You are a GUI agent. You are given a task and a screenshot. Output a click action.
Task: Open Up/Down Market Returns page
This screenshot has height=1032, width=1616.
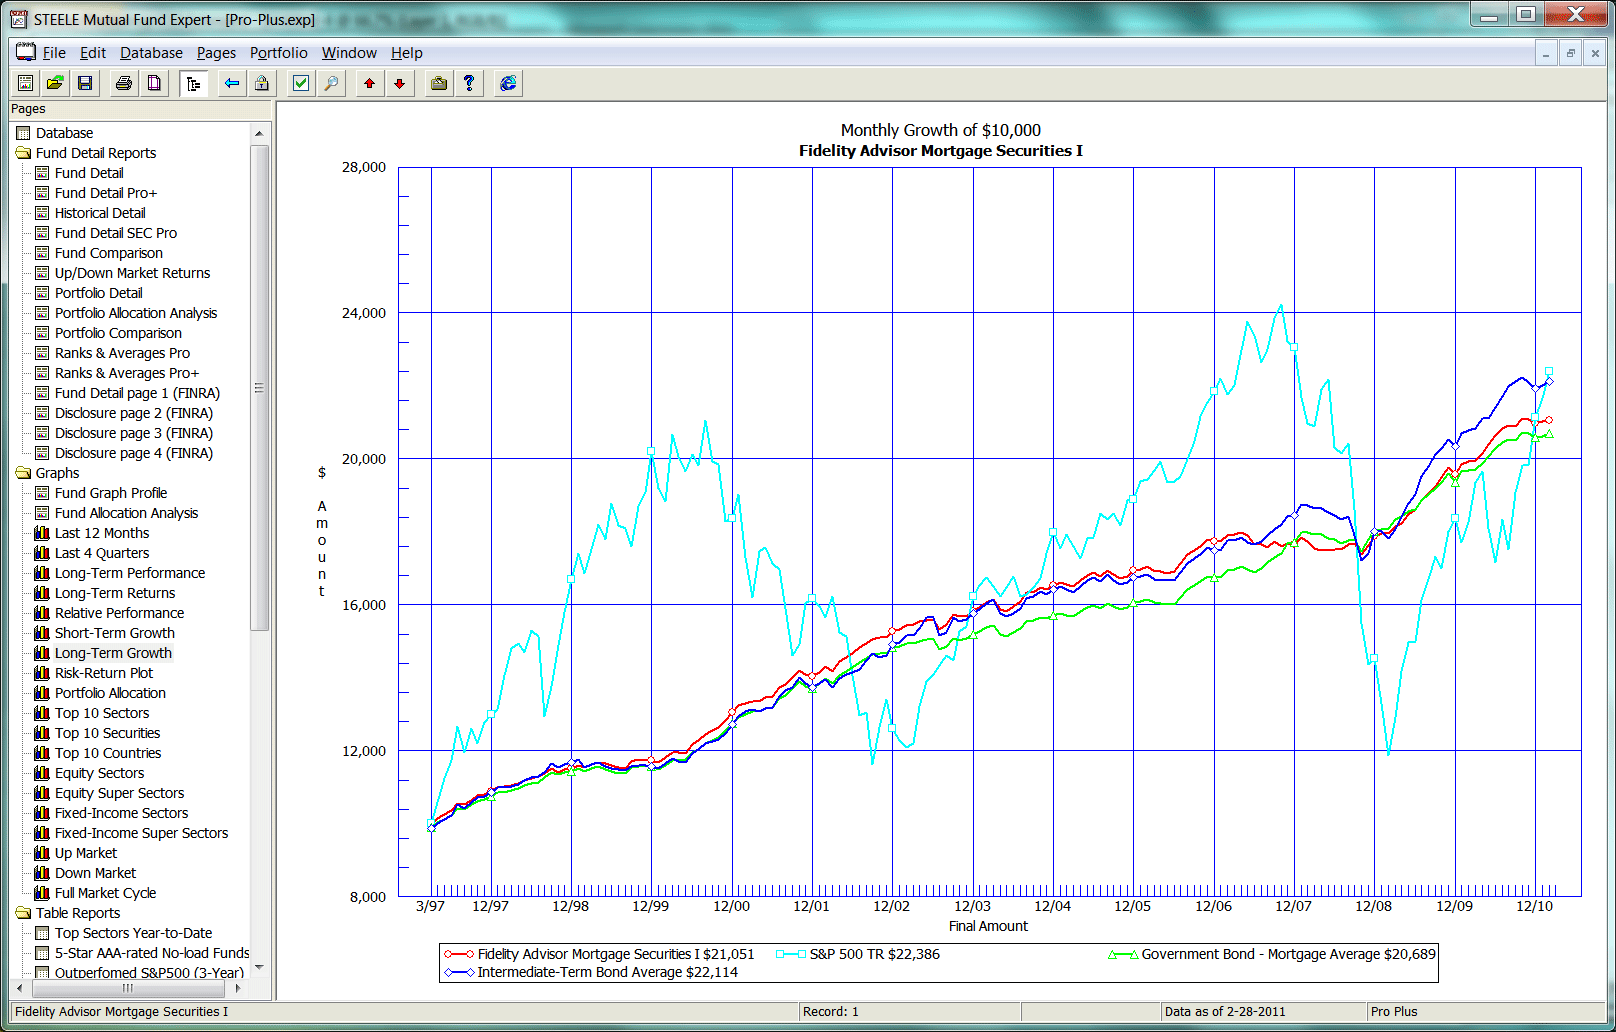coord(133,273)
